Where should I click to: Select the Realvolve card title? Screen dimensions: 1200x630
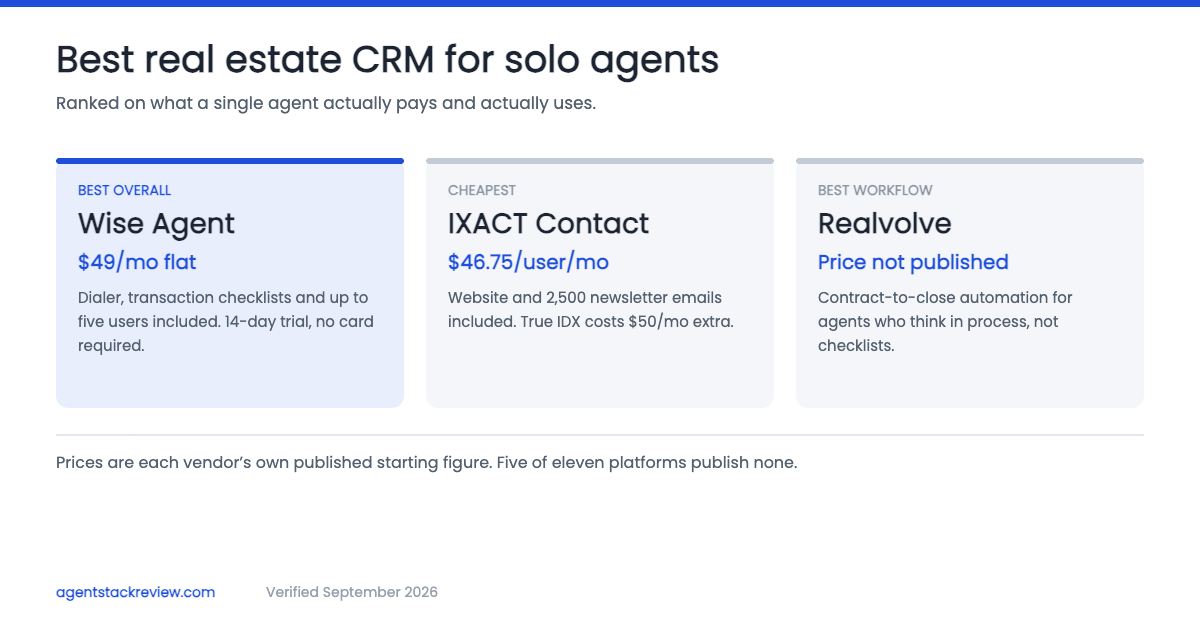pos(884,223)
